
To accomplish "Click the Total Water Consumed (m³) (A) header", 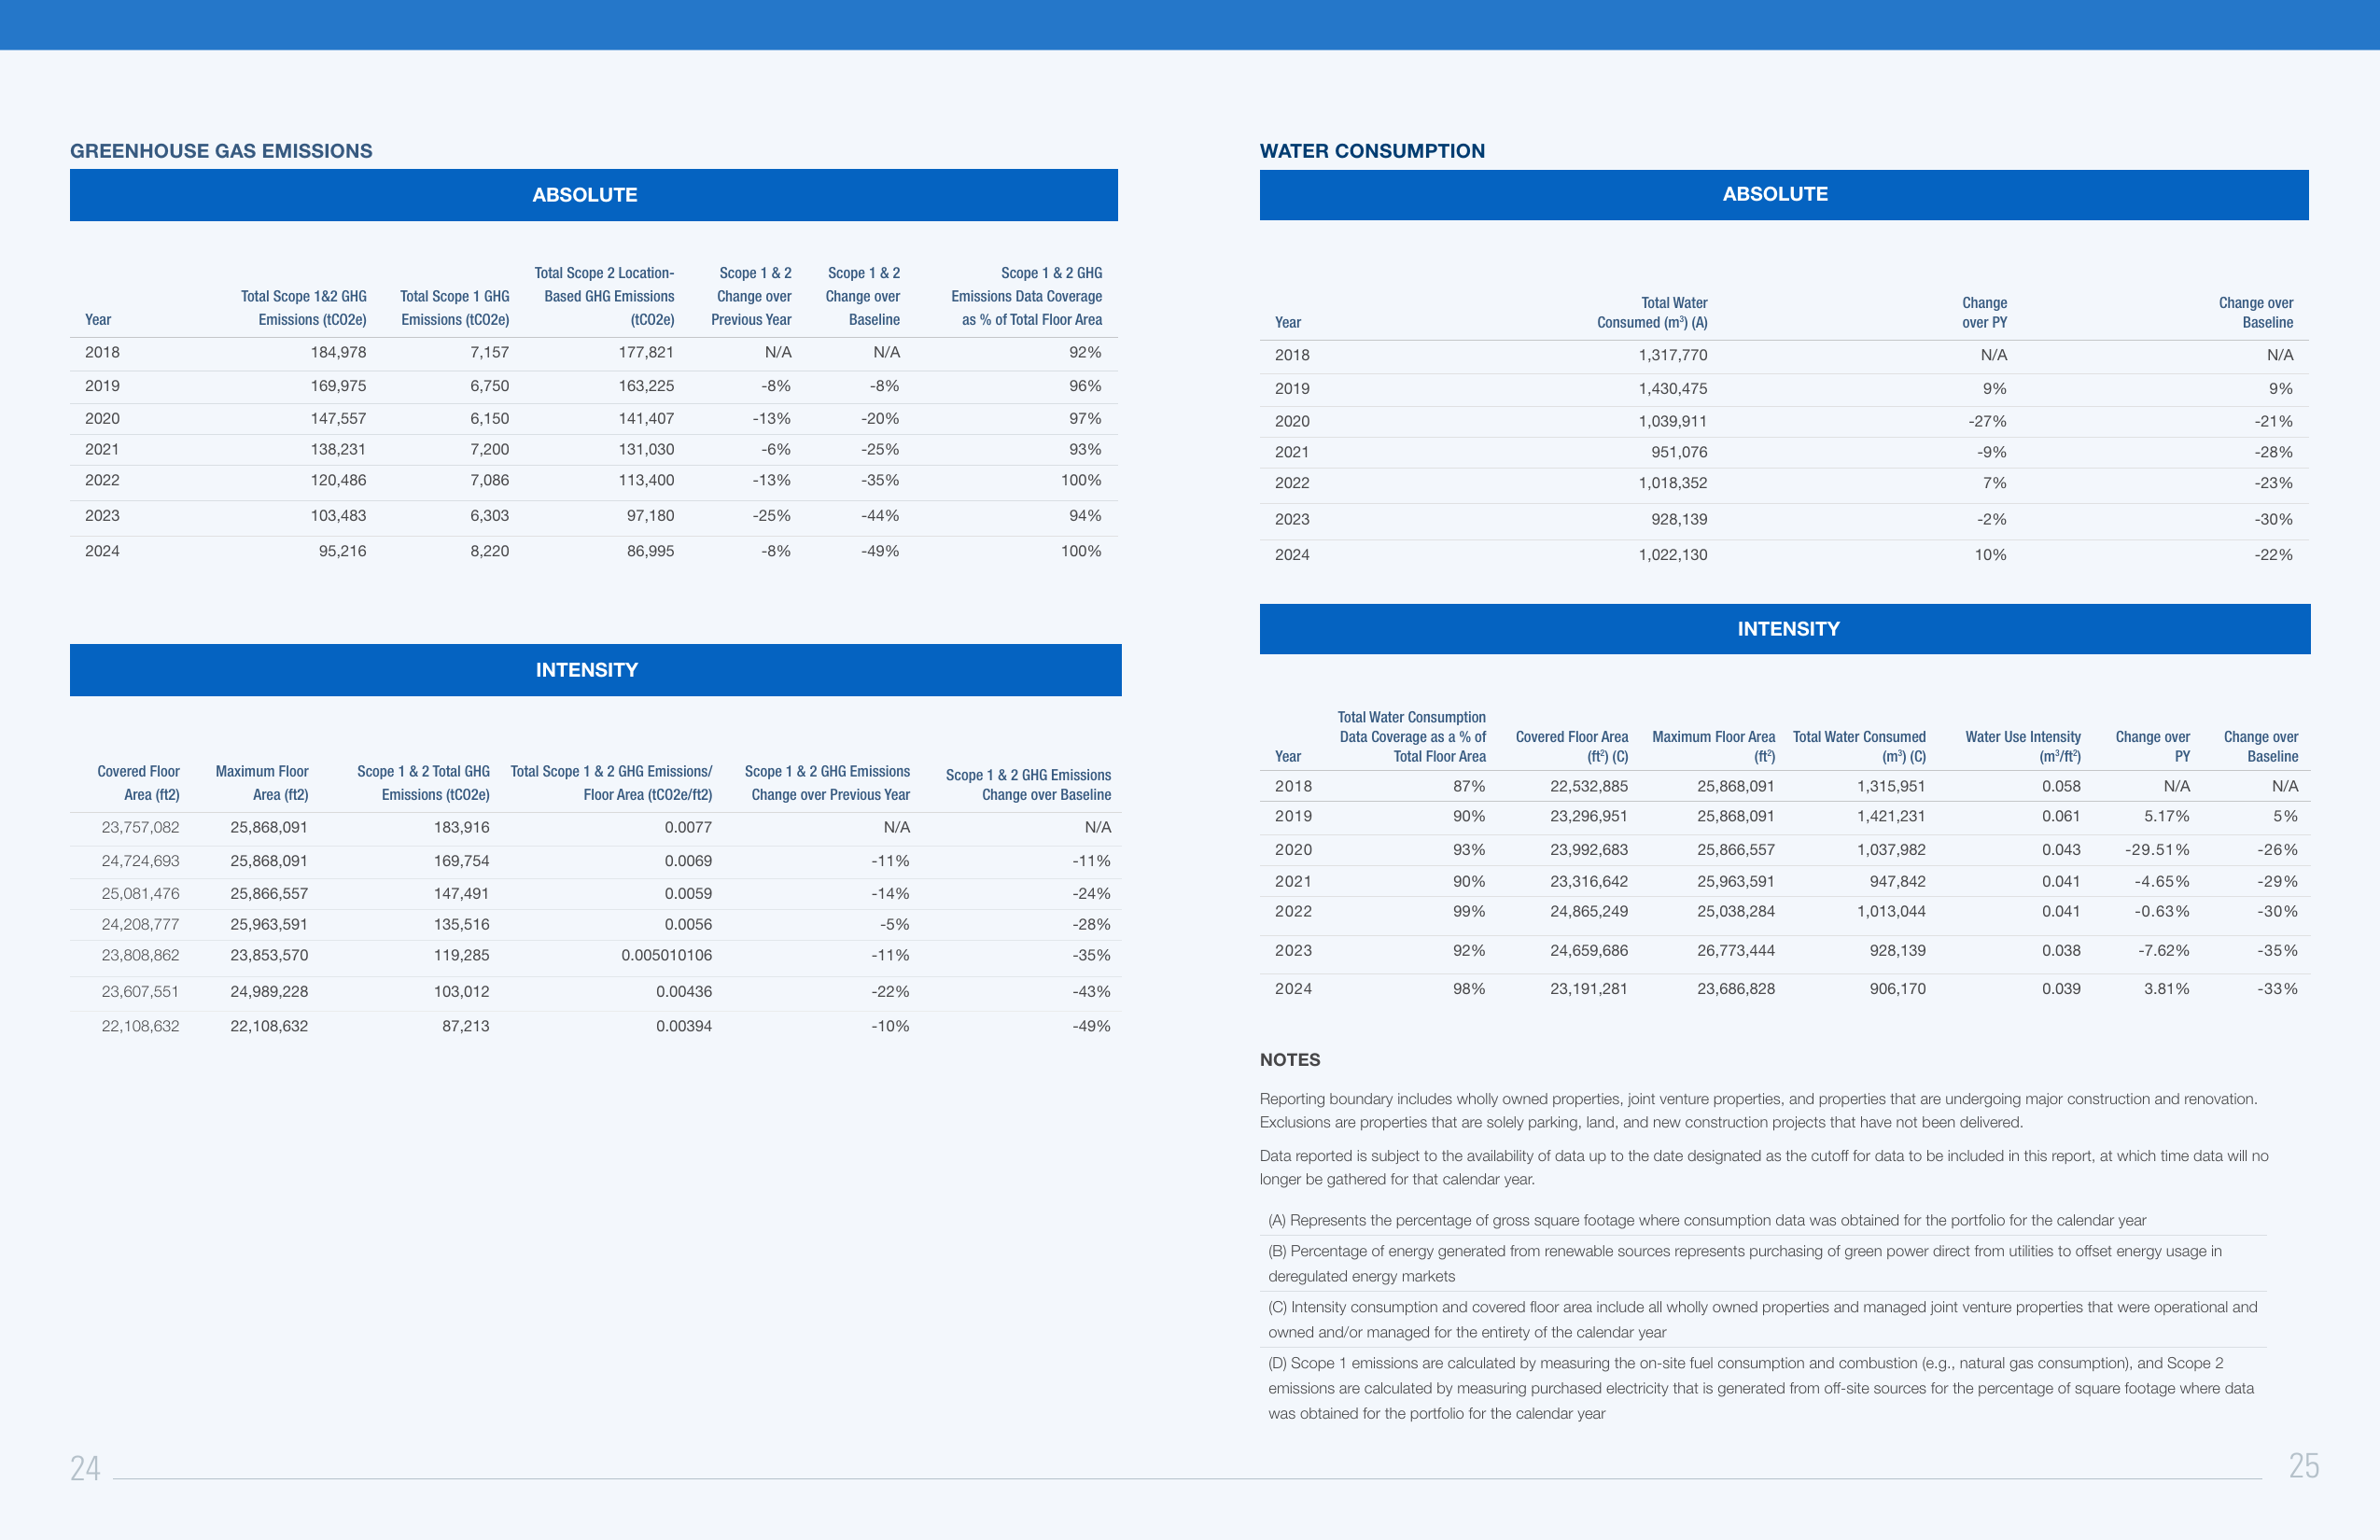I will 1652,313.
